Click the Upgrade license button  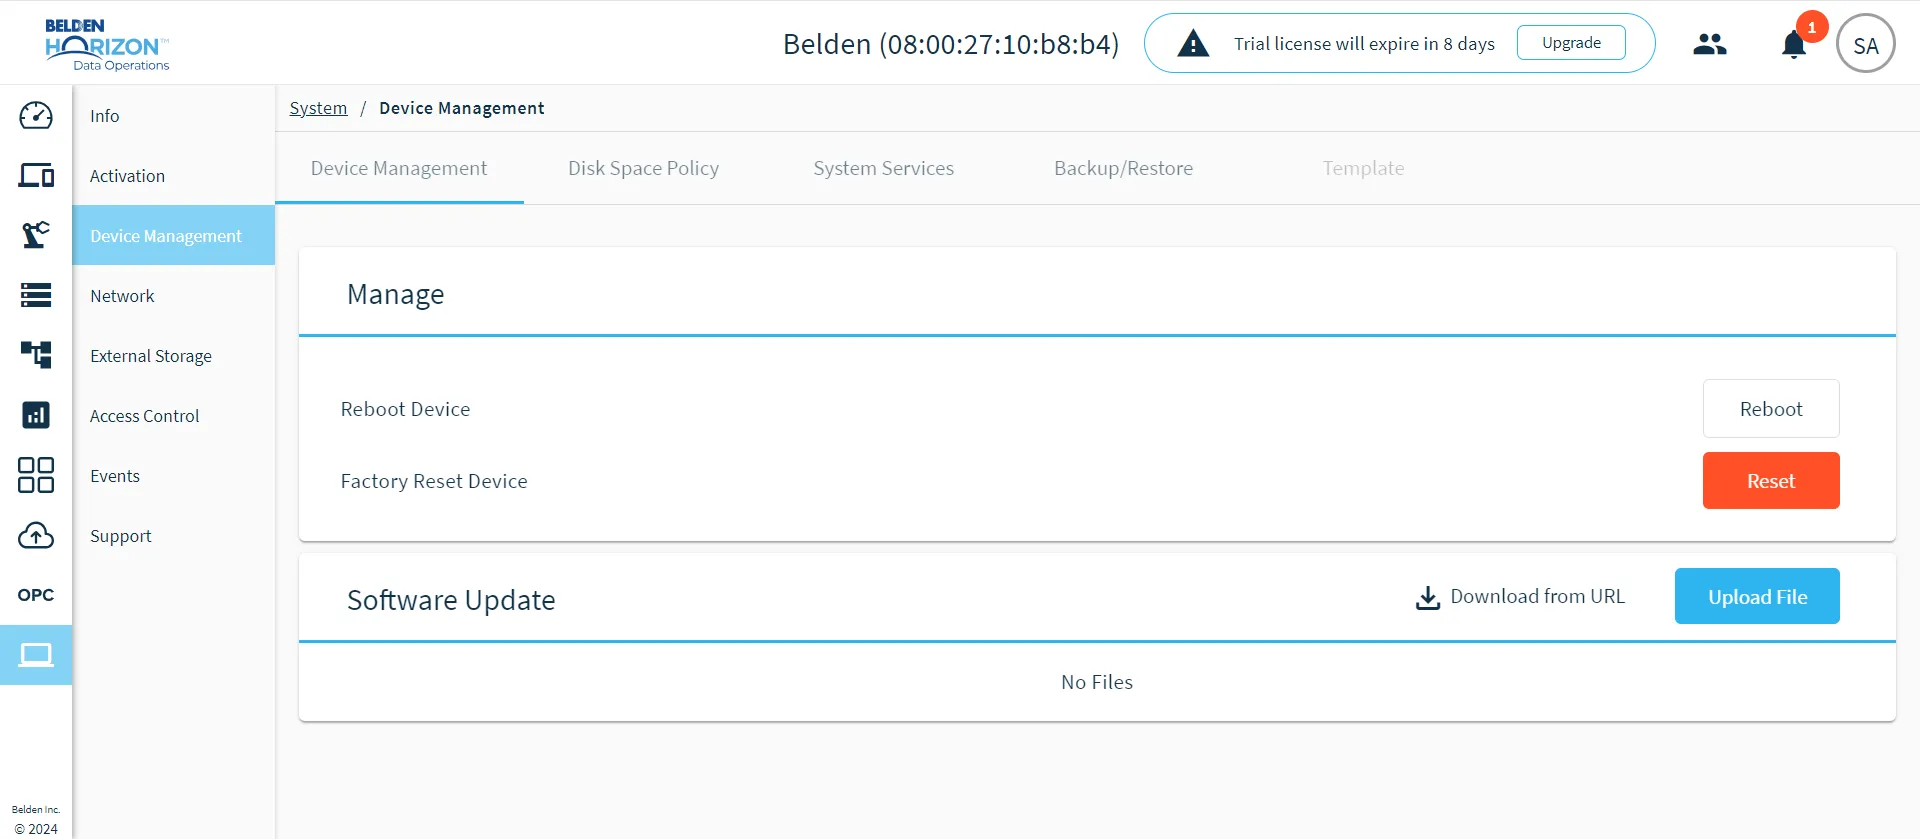pos(1571,43)
